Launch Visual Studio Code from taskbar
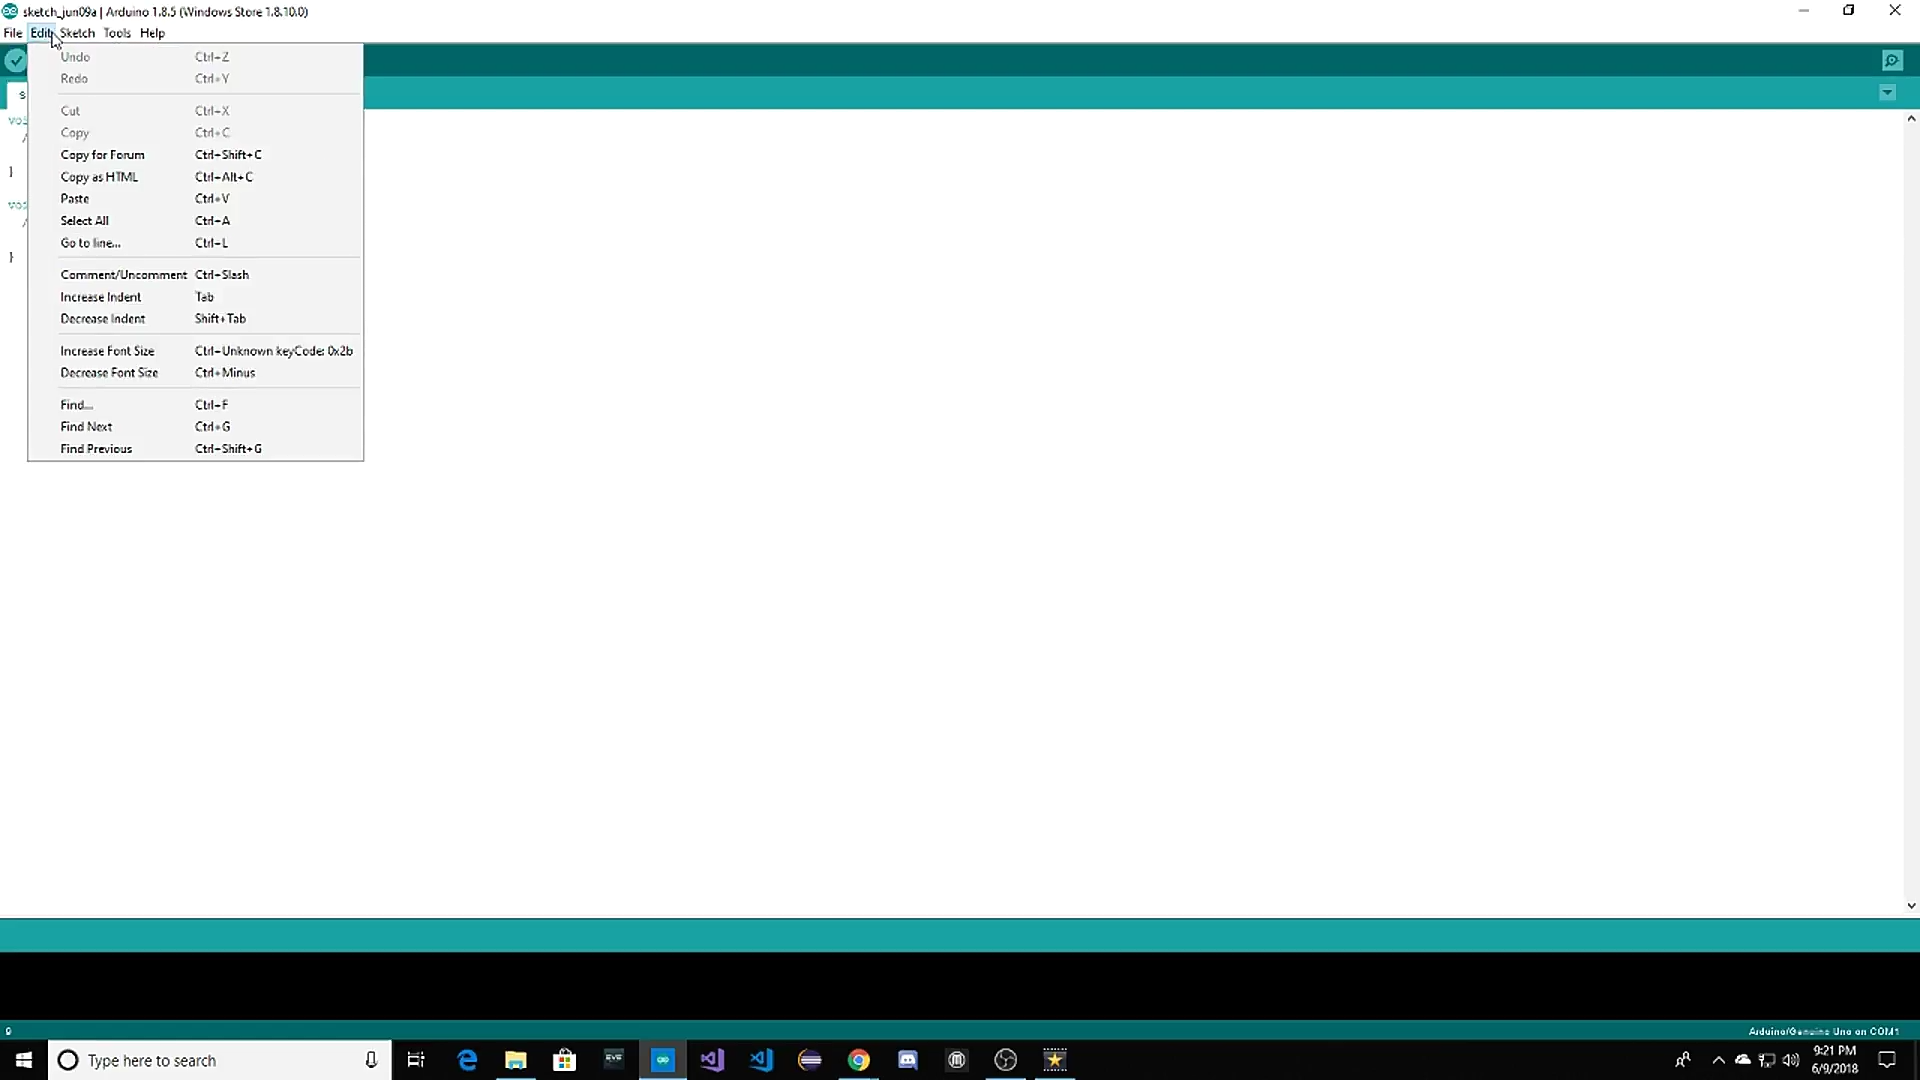 click(x=761, y=1060)
